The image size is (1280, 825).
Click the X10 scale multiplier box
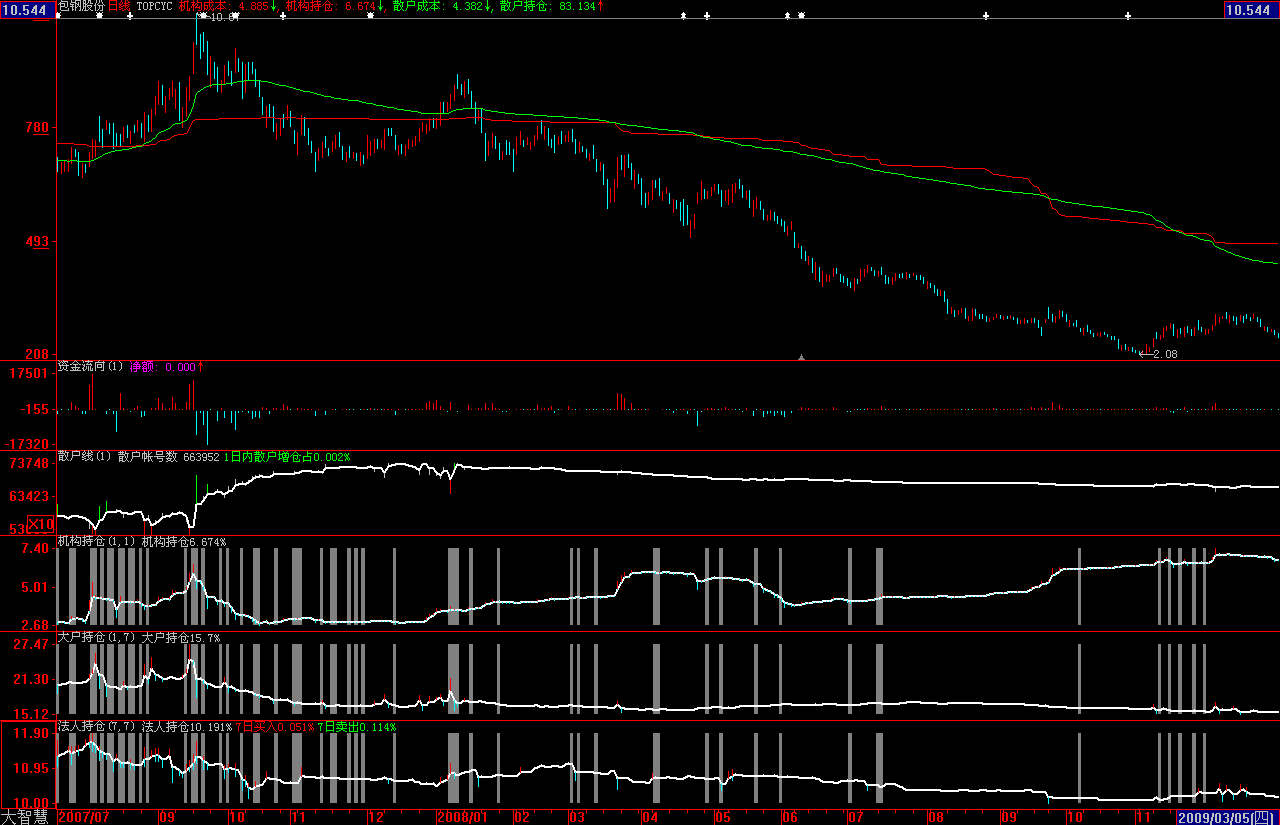[41, 524]
